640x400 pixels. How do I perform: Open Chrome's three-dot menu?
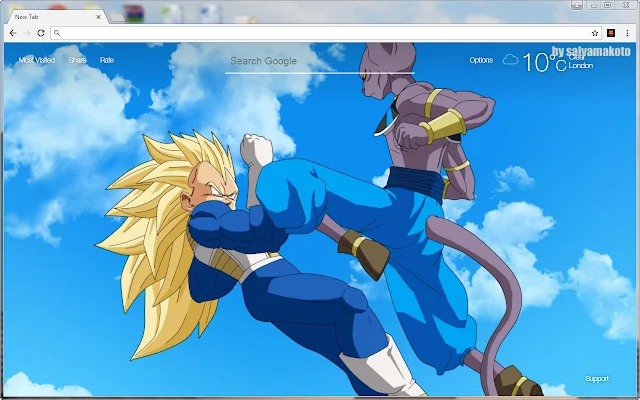click(627, 33)
